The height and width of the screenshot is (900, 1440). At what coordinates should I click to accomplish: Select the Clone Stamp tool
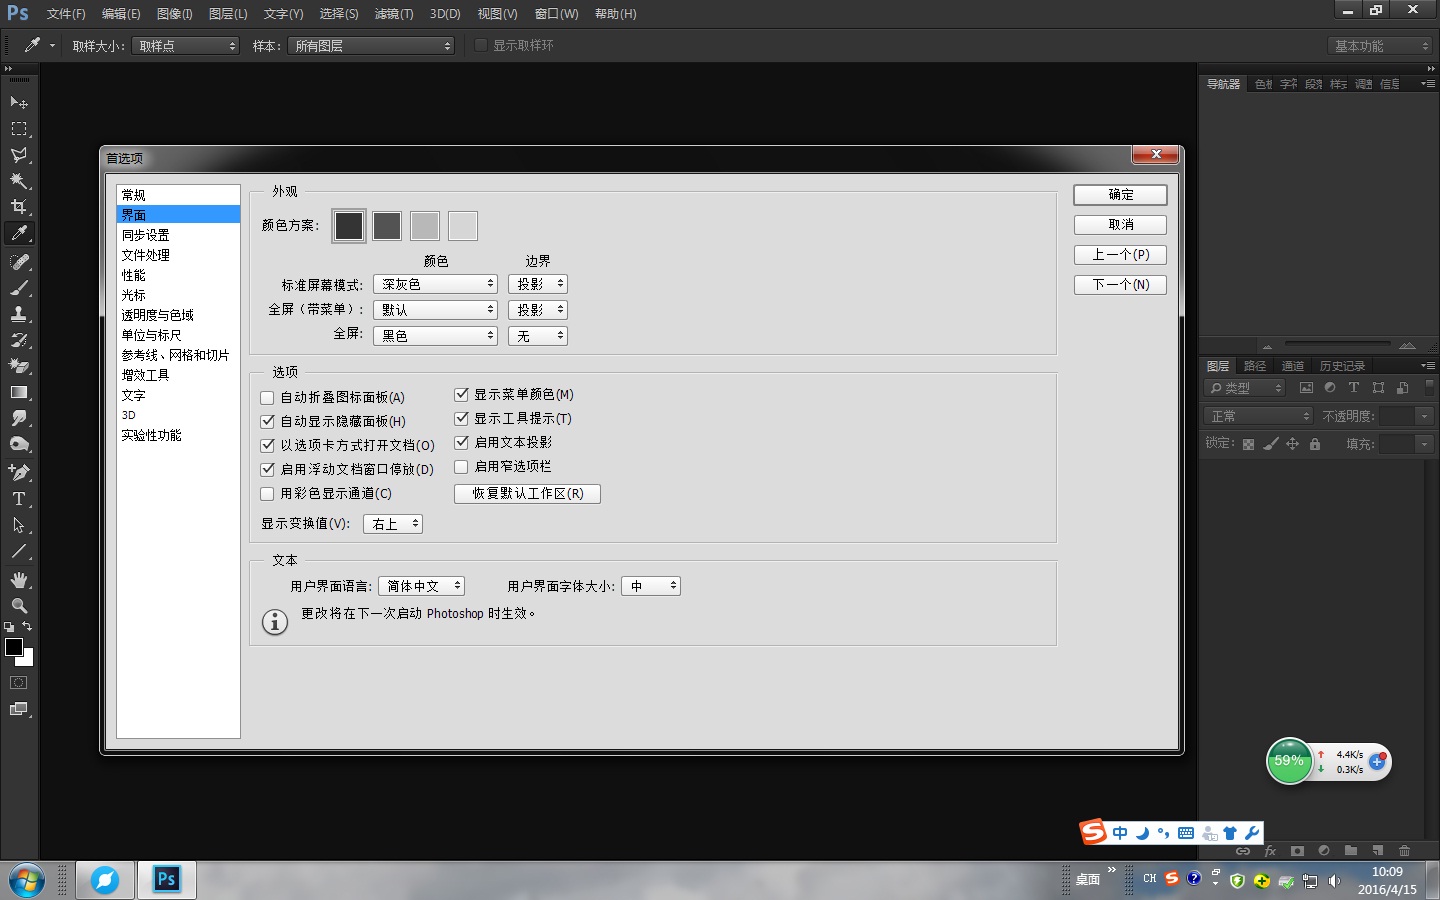pos(19,314)
